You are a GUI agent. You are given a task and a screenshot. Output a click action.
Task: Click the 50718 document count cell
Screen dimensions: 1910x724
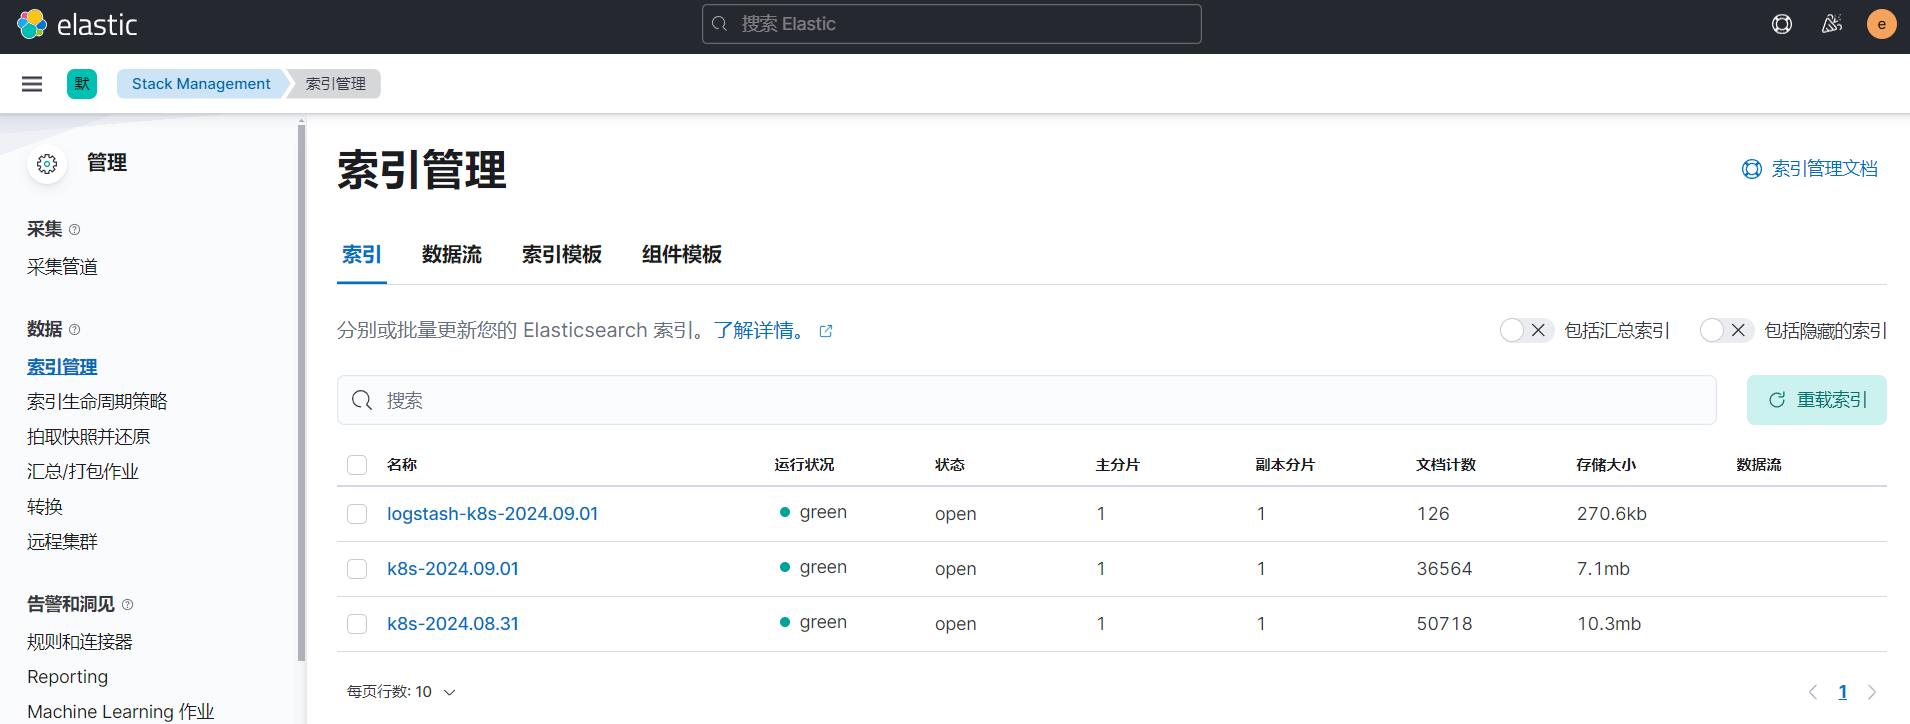[1444, 624]
